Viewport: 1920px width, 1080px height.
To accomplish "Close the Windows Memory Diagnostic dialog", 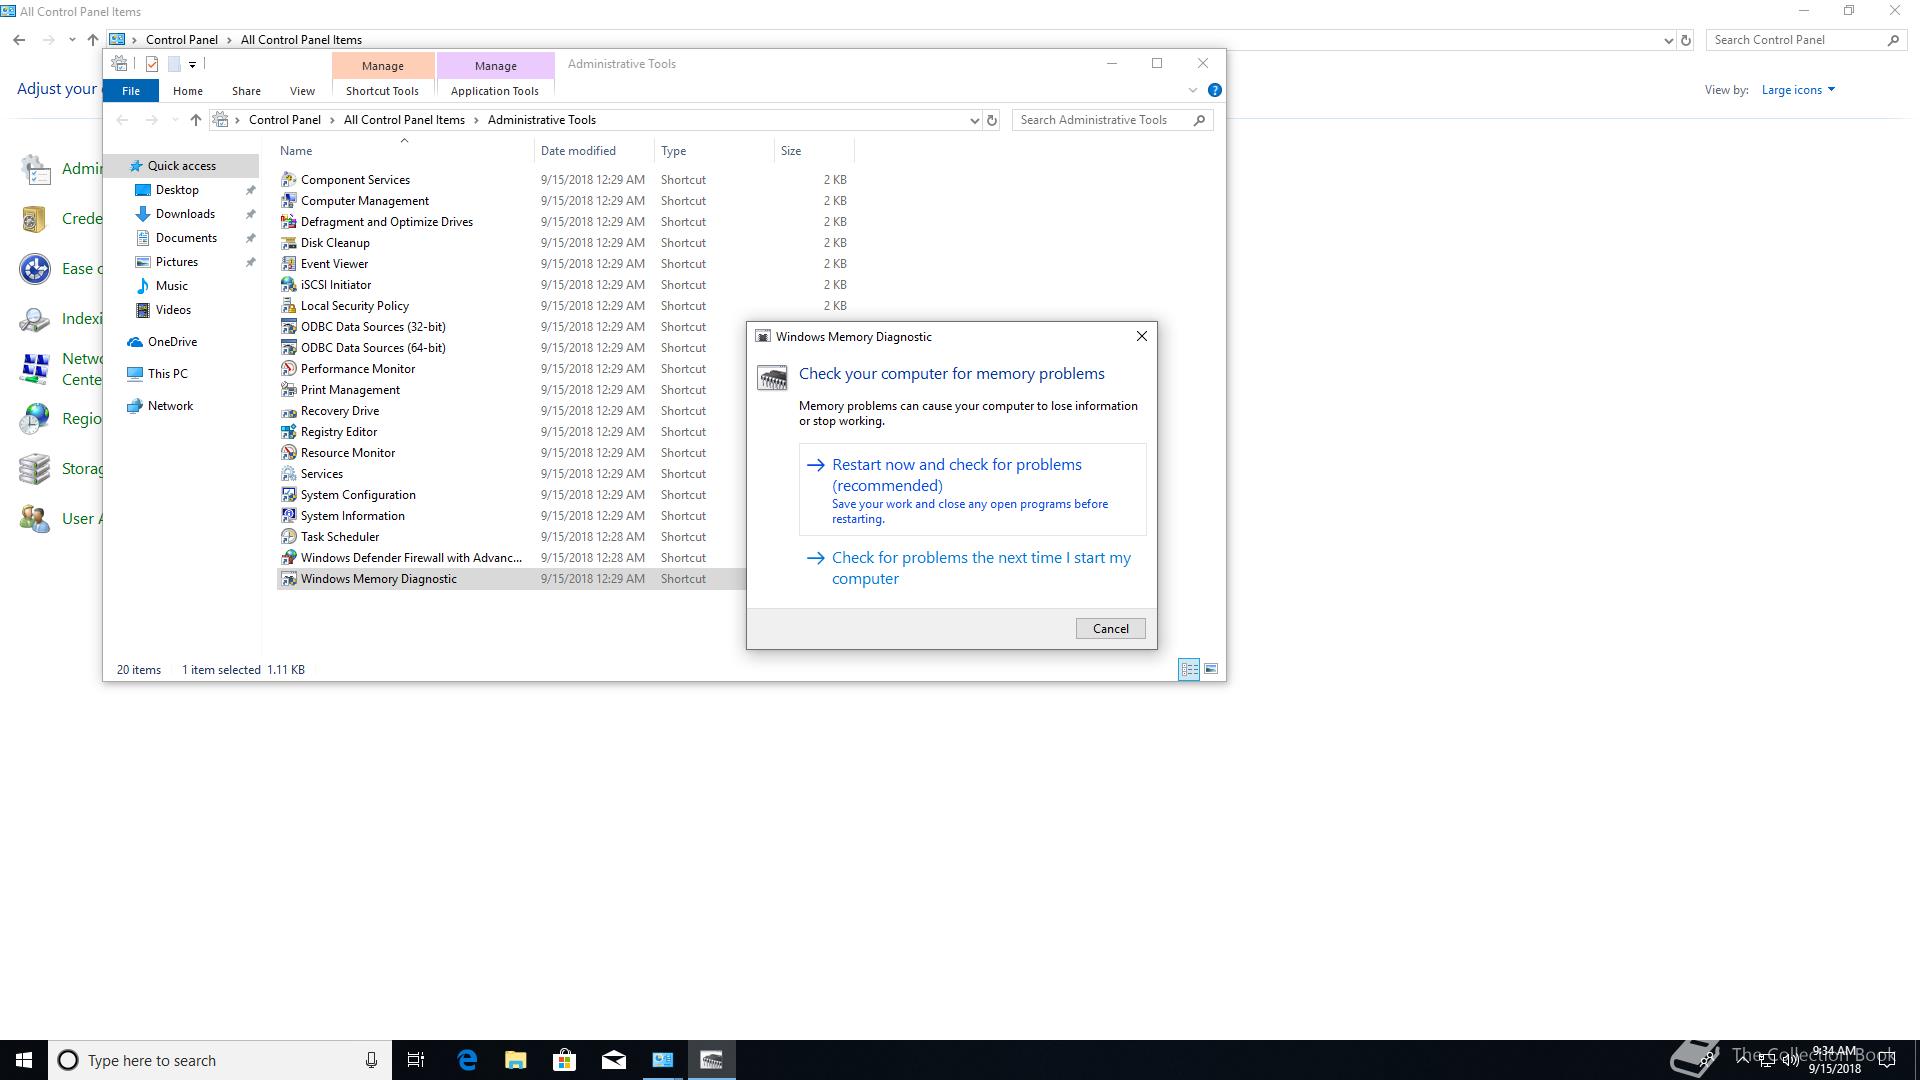I will pos(1142,337).
